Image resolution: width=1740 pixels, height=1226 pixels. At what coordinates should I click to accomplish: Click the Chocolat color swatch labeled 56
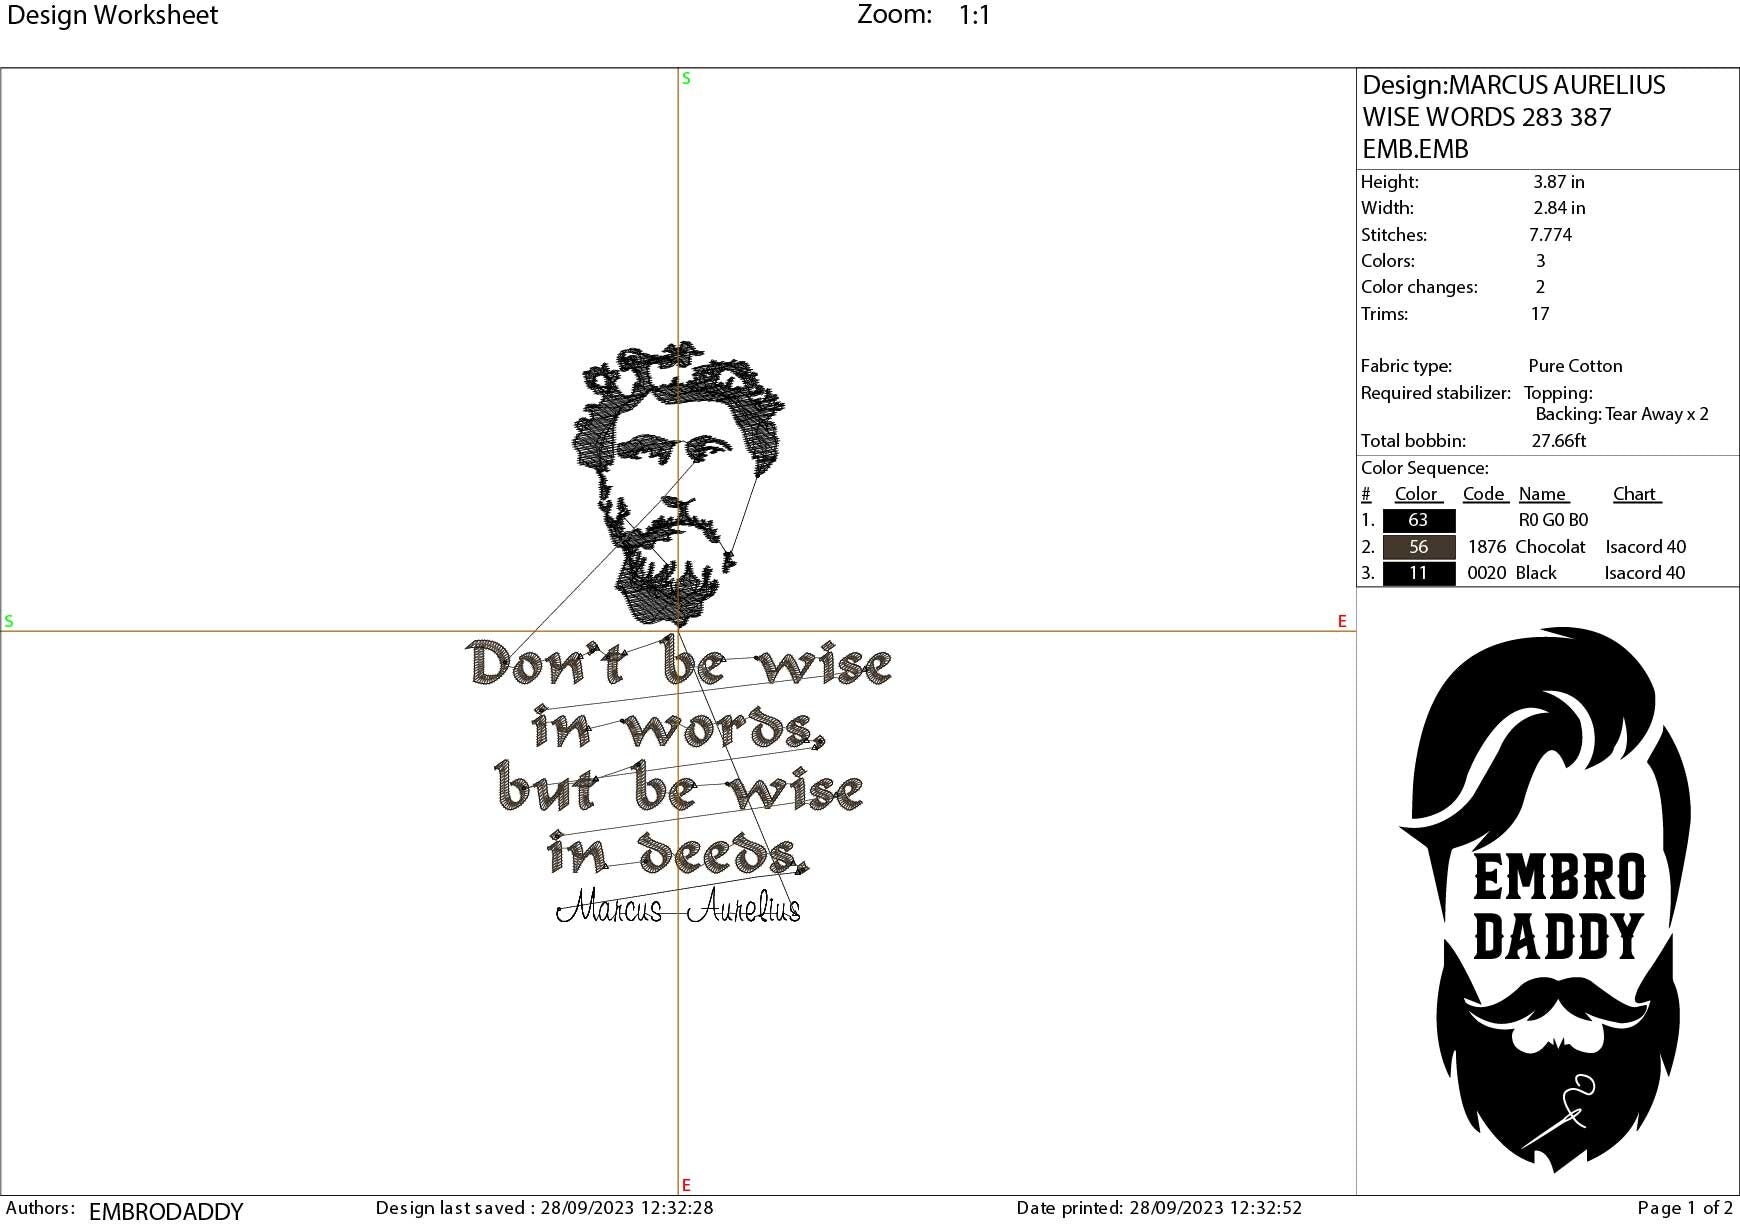pyautogui.click(x=1417, y=547)
